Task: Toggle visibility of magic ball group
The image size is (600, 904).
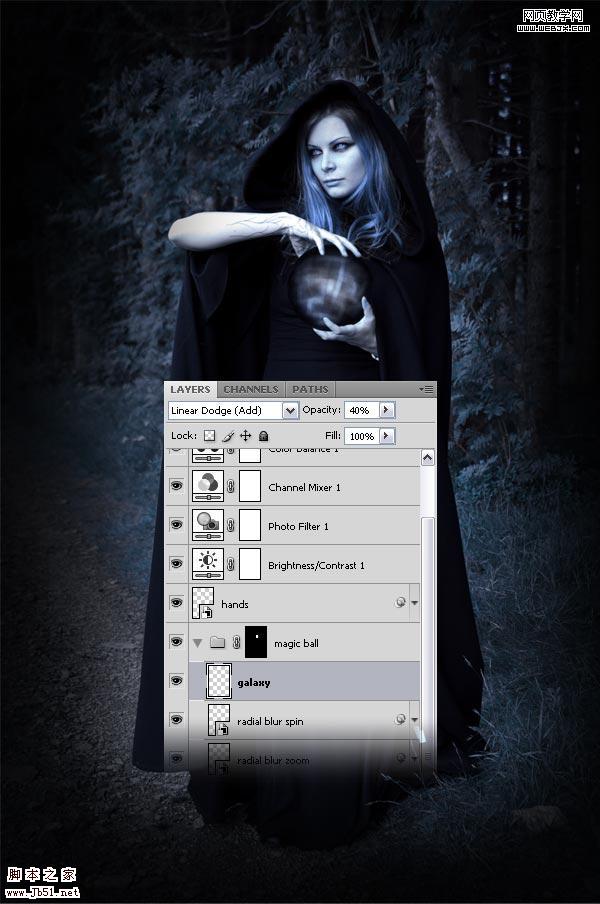Action: (x=177, y=642)
